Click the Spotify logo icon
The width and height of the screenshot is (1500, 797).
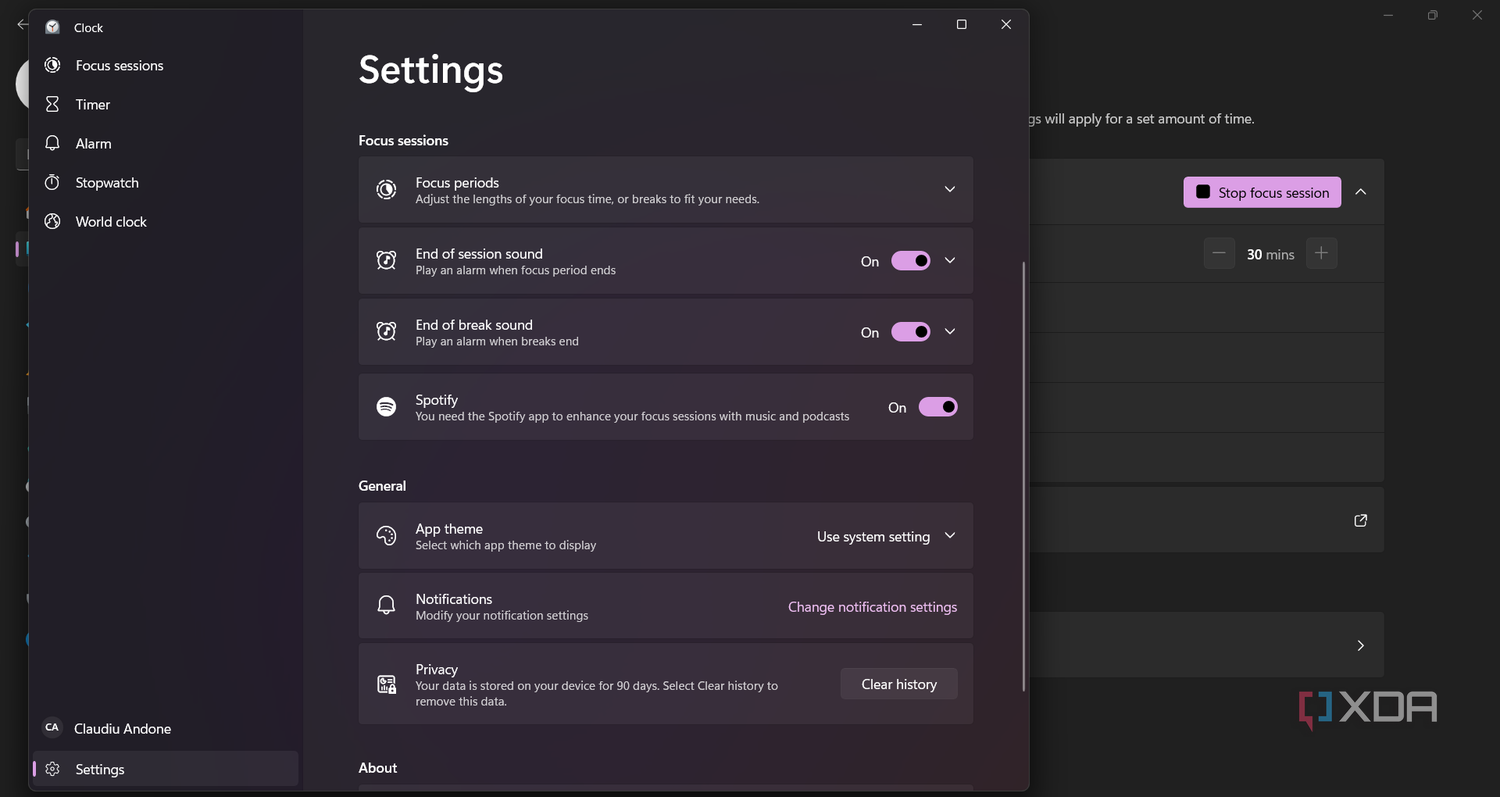[x=386, y=407]
